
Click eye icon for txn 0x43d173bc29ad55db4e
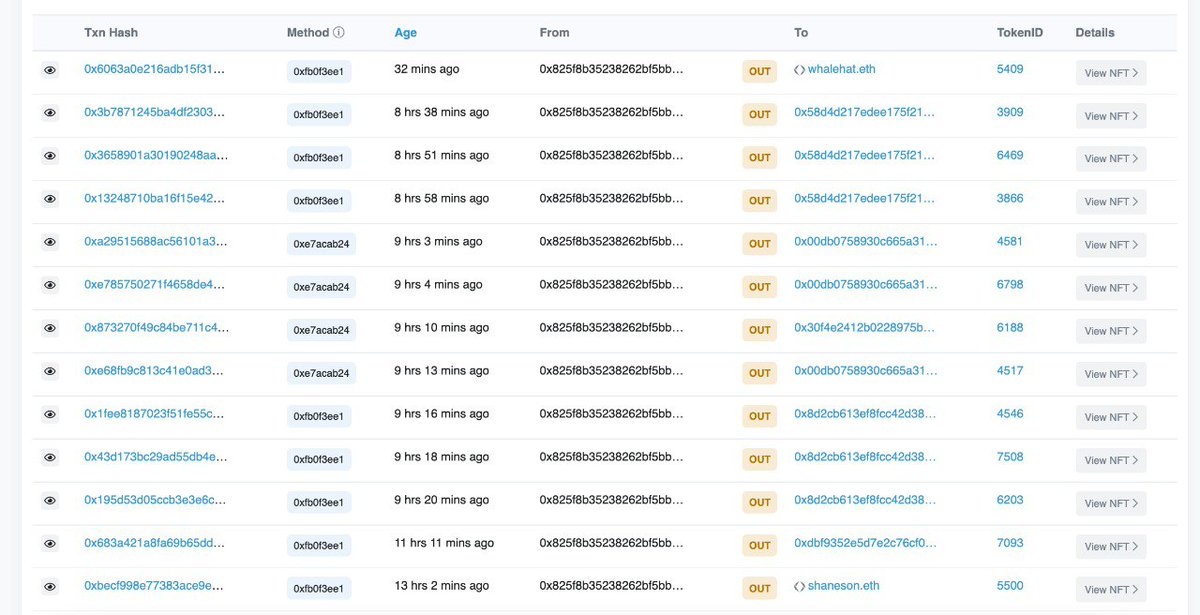(x=50, y=457)
